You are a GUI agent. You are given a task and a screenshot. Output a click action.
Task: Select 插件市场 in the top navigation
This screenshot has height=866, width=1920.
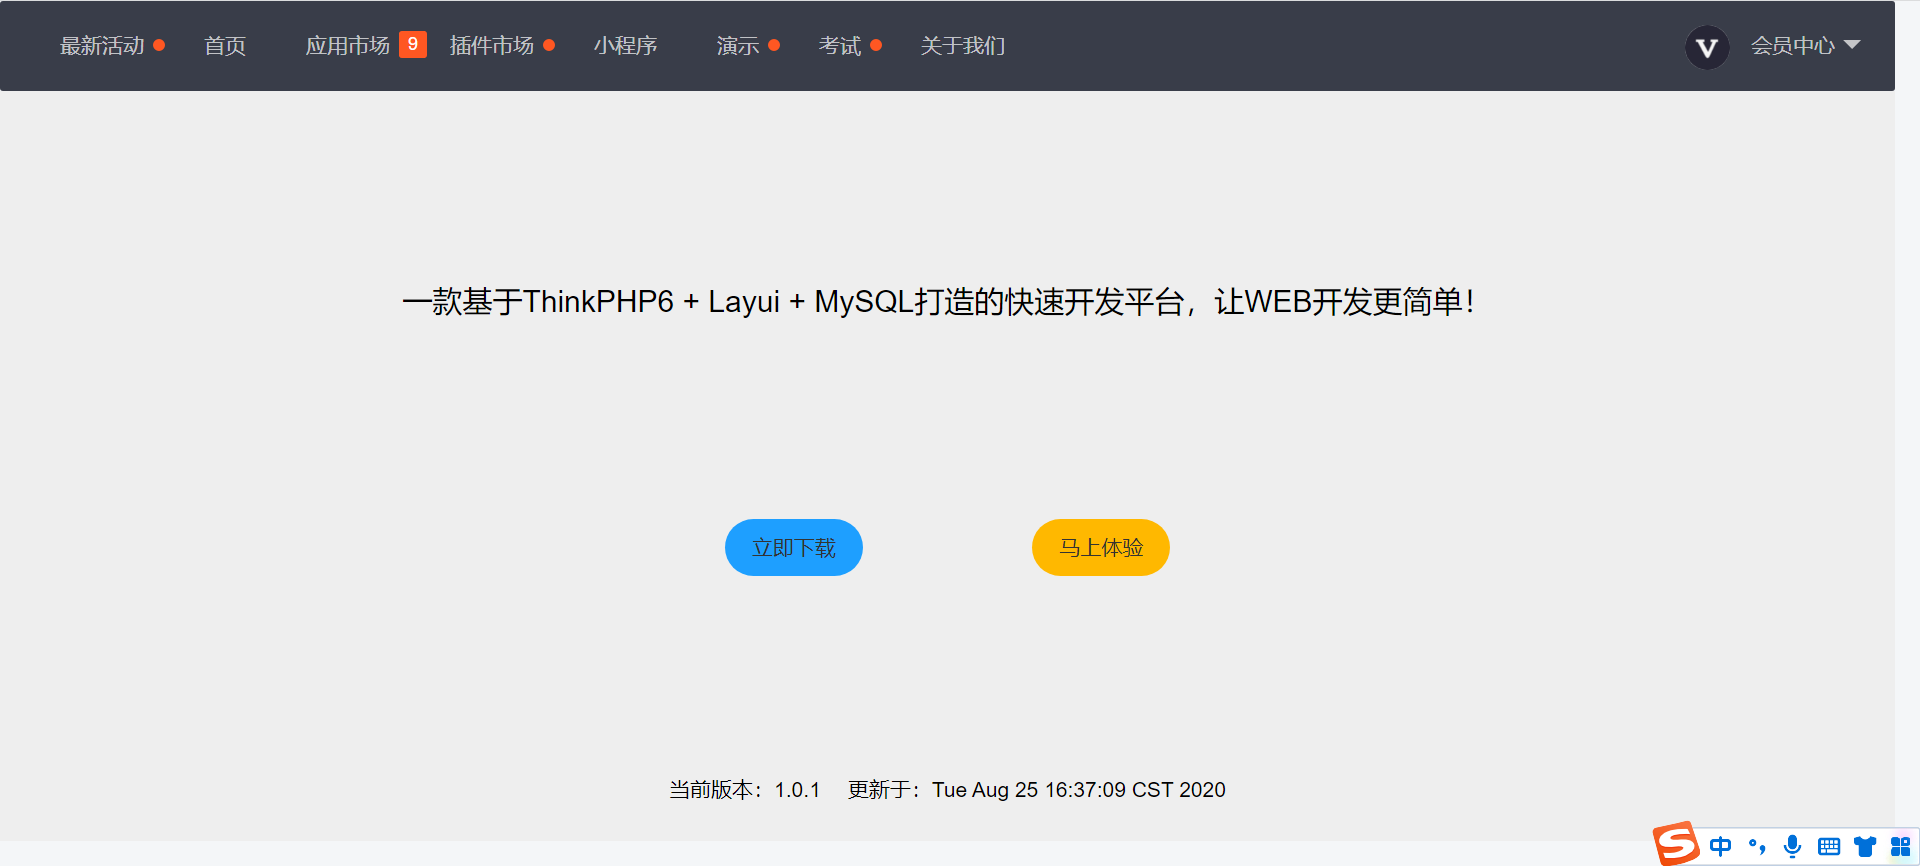tap(492, 46)
